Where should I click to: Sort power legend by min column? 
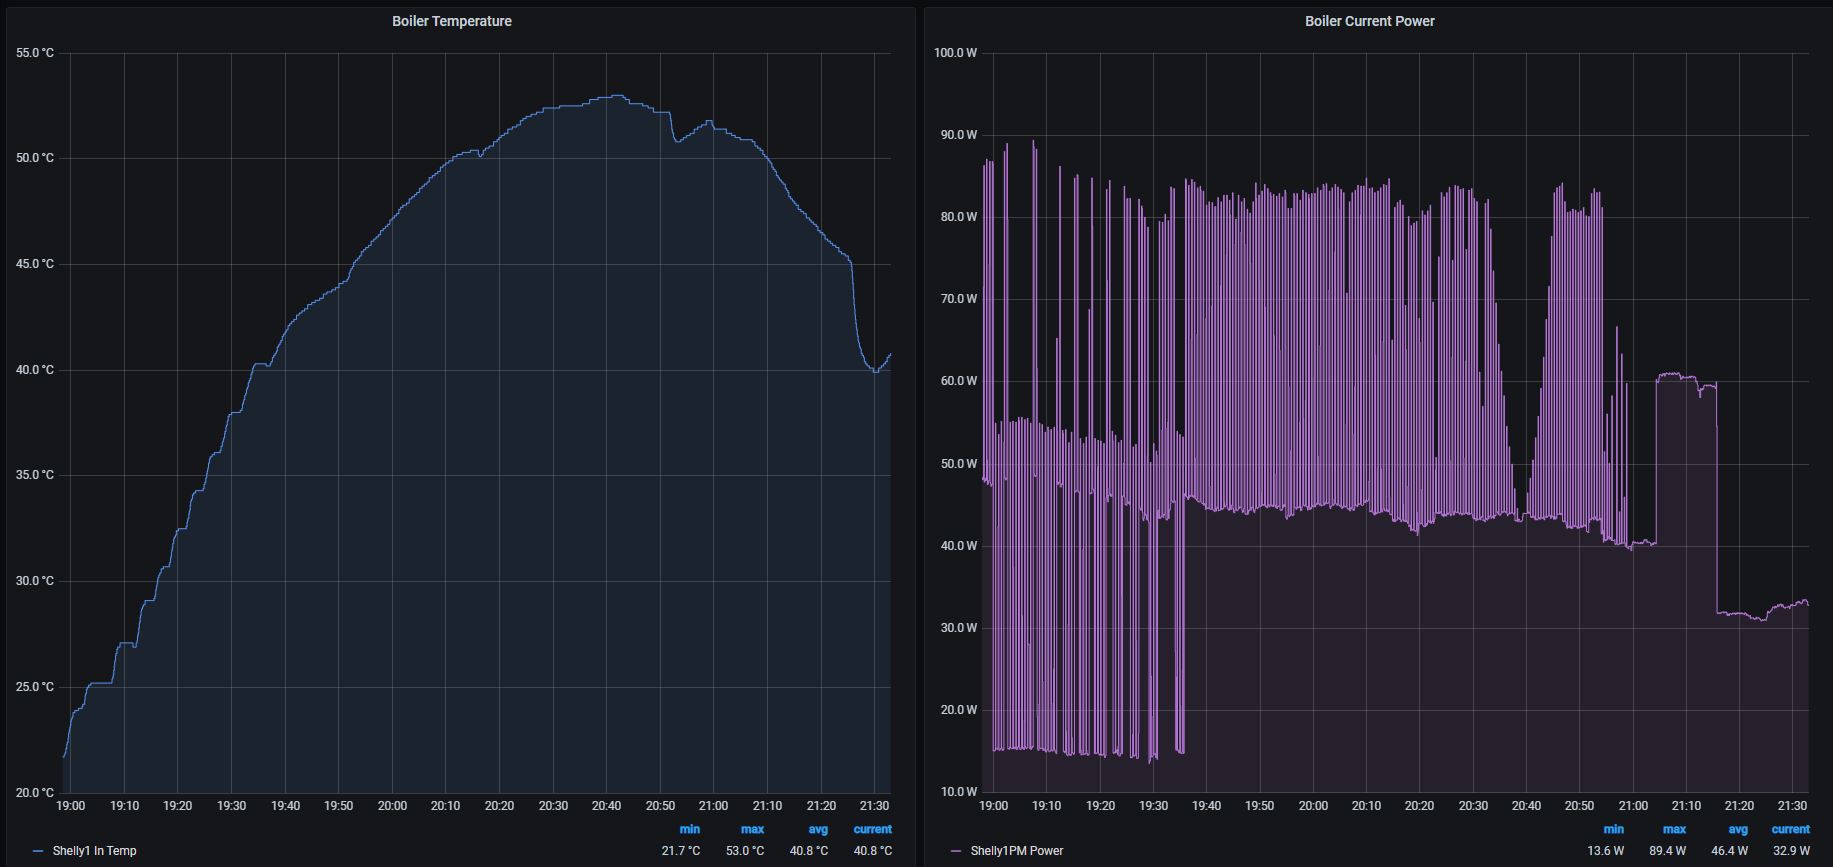[1613, 829]
